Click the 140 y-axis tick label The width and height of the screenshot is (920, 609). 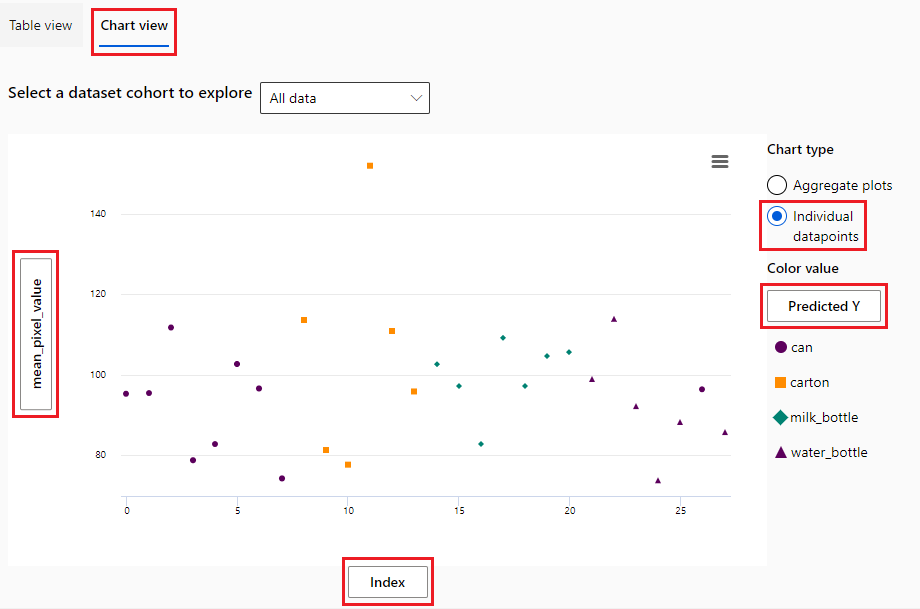point(98,214)
